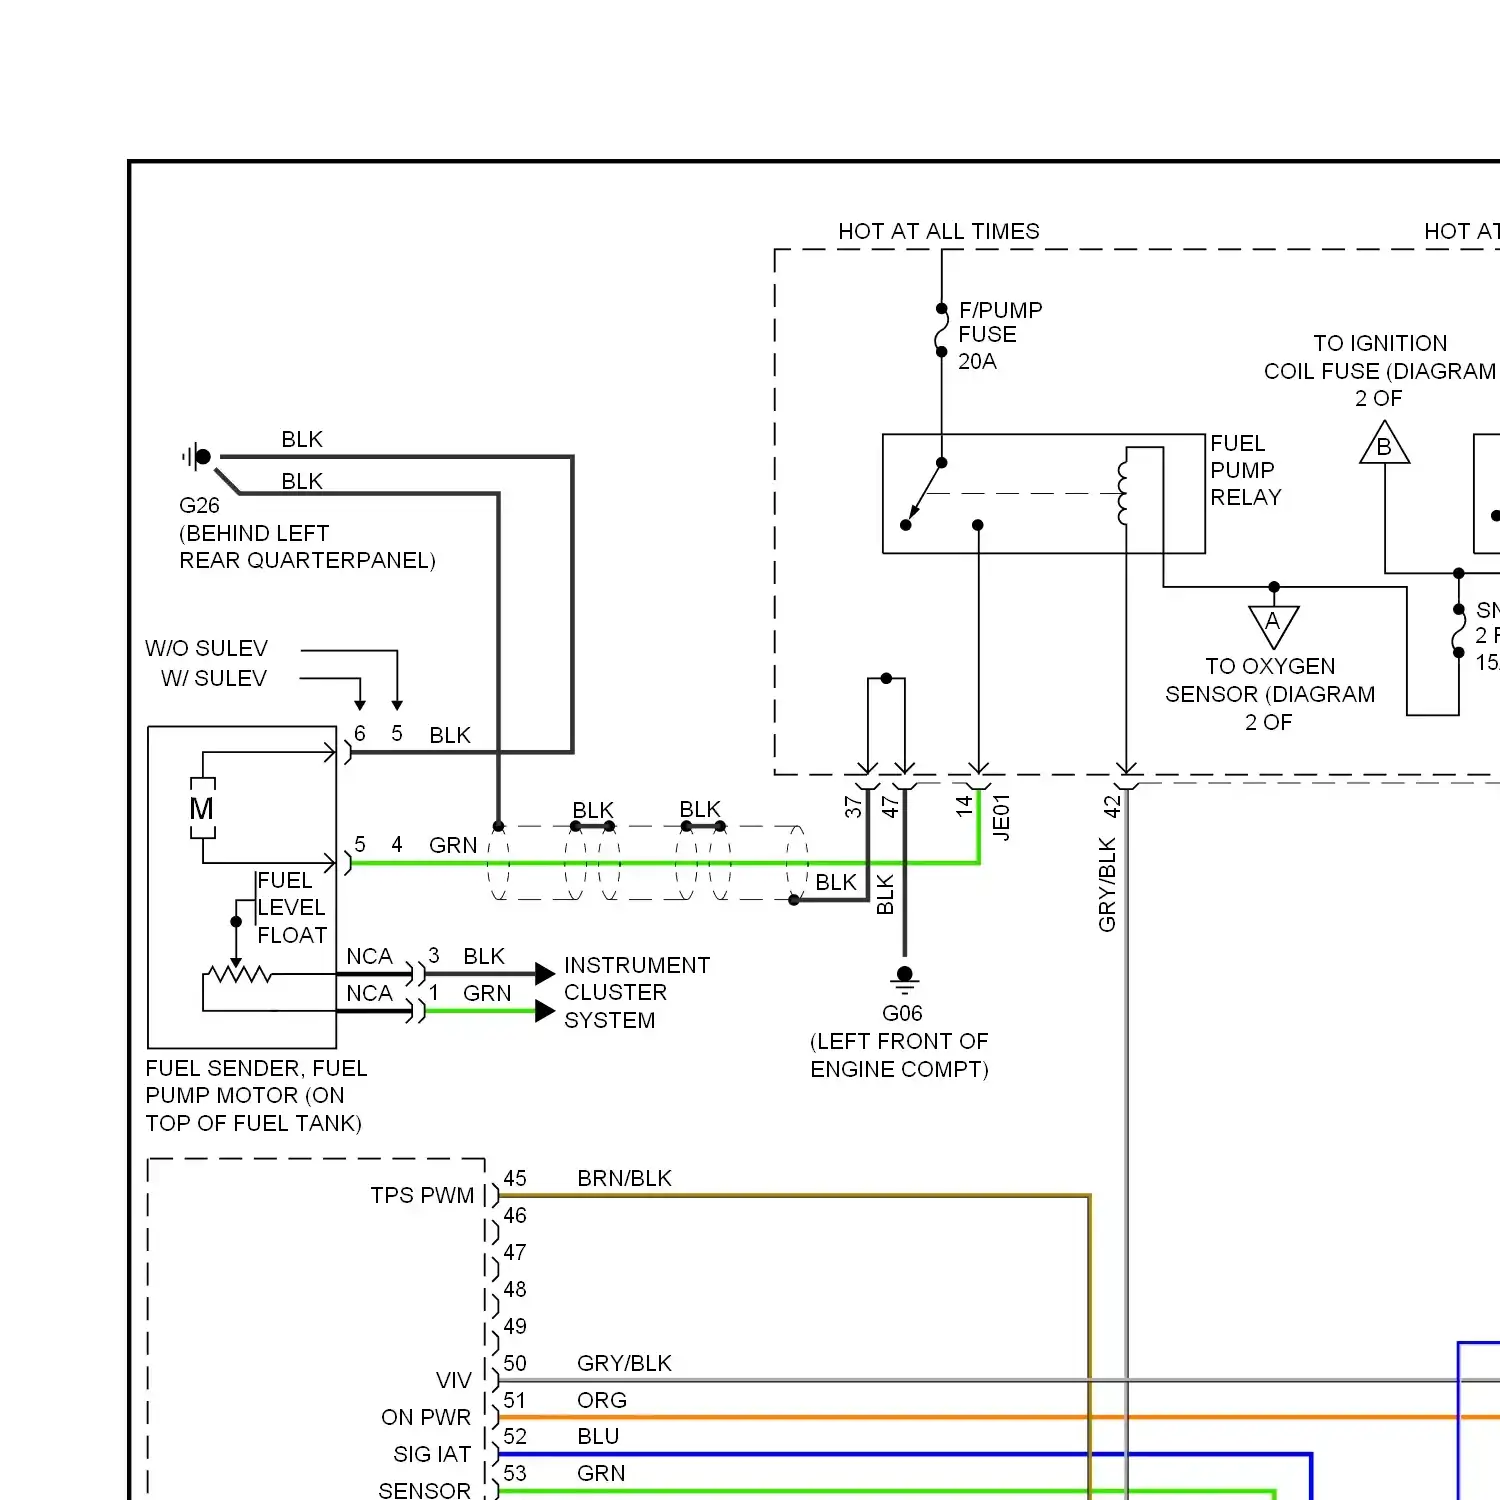Click the black arrow on the GRN instrument cluster wire

click(x=545, y=1011)
